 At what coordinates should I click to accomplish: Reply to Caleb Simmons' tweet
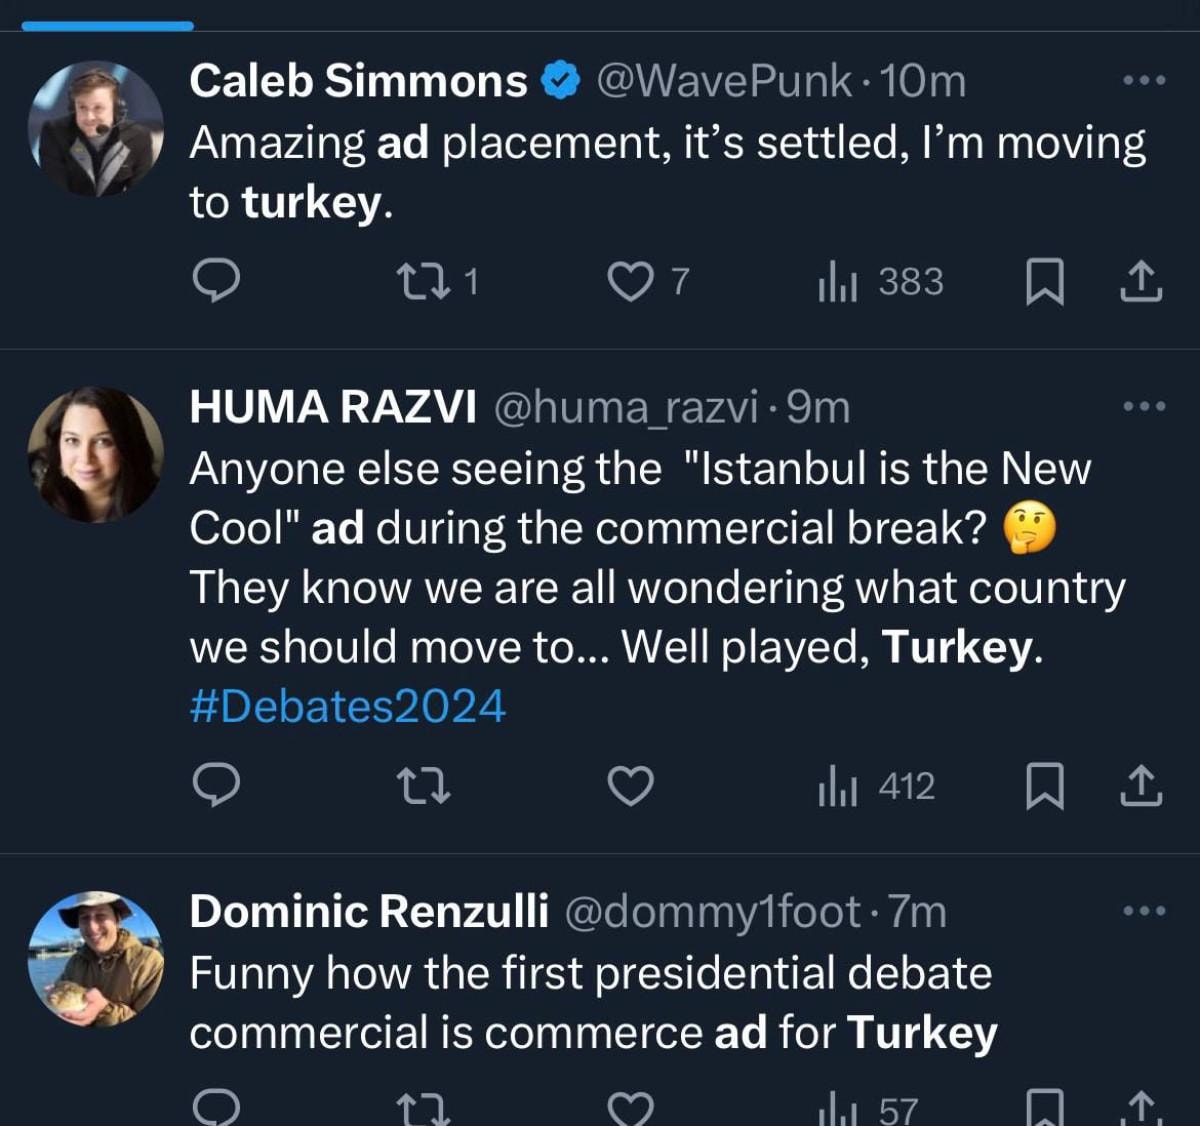pos(215,282)
